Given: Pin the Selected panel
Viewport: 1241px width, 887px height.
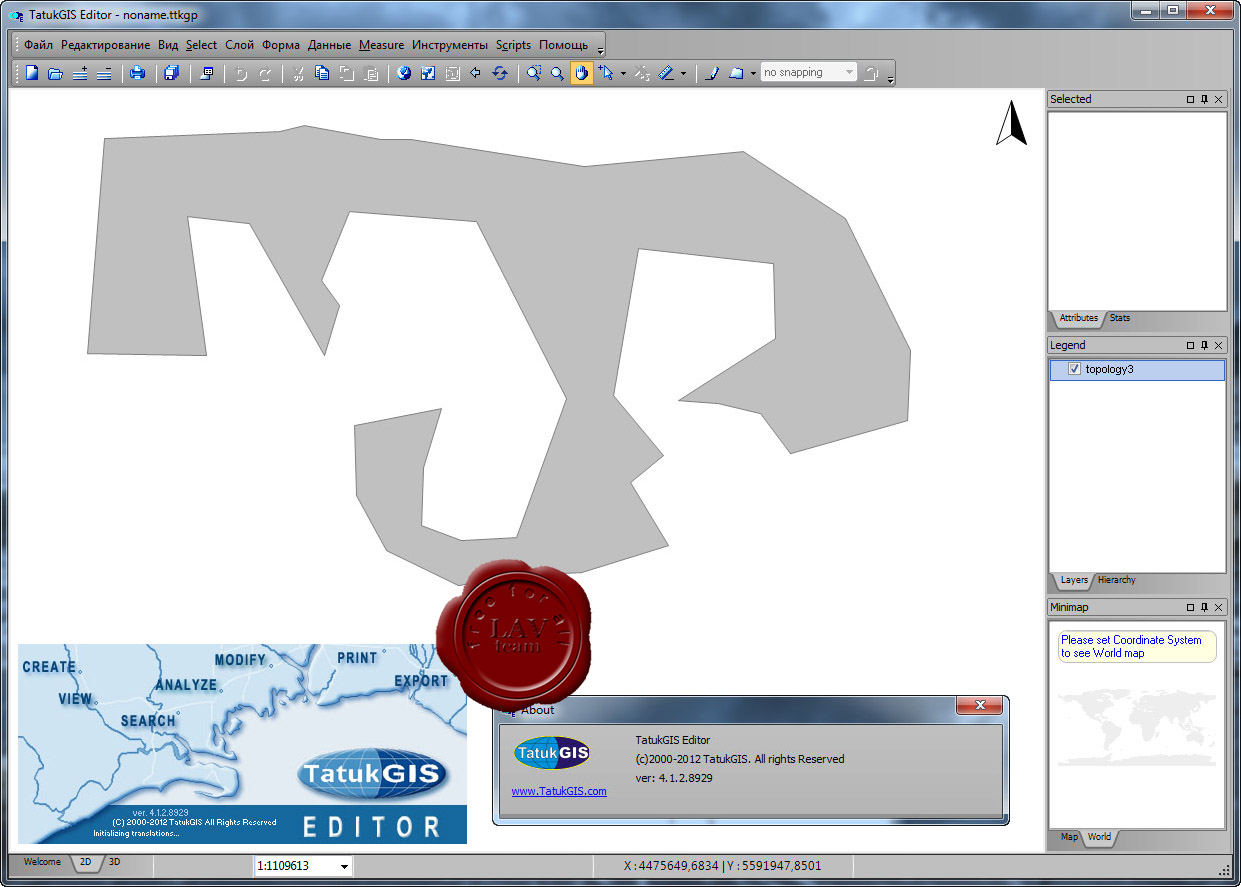Looking at the screenshot, I should 1204,99.
